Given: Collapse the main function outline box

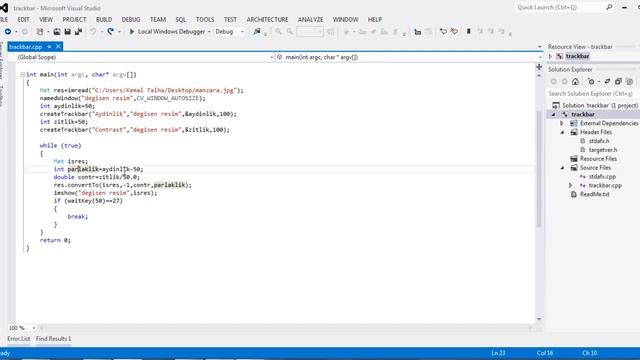Looking at the screenshot, I should coord(23,75).
